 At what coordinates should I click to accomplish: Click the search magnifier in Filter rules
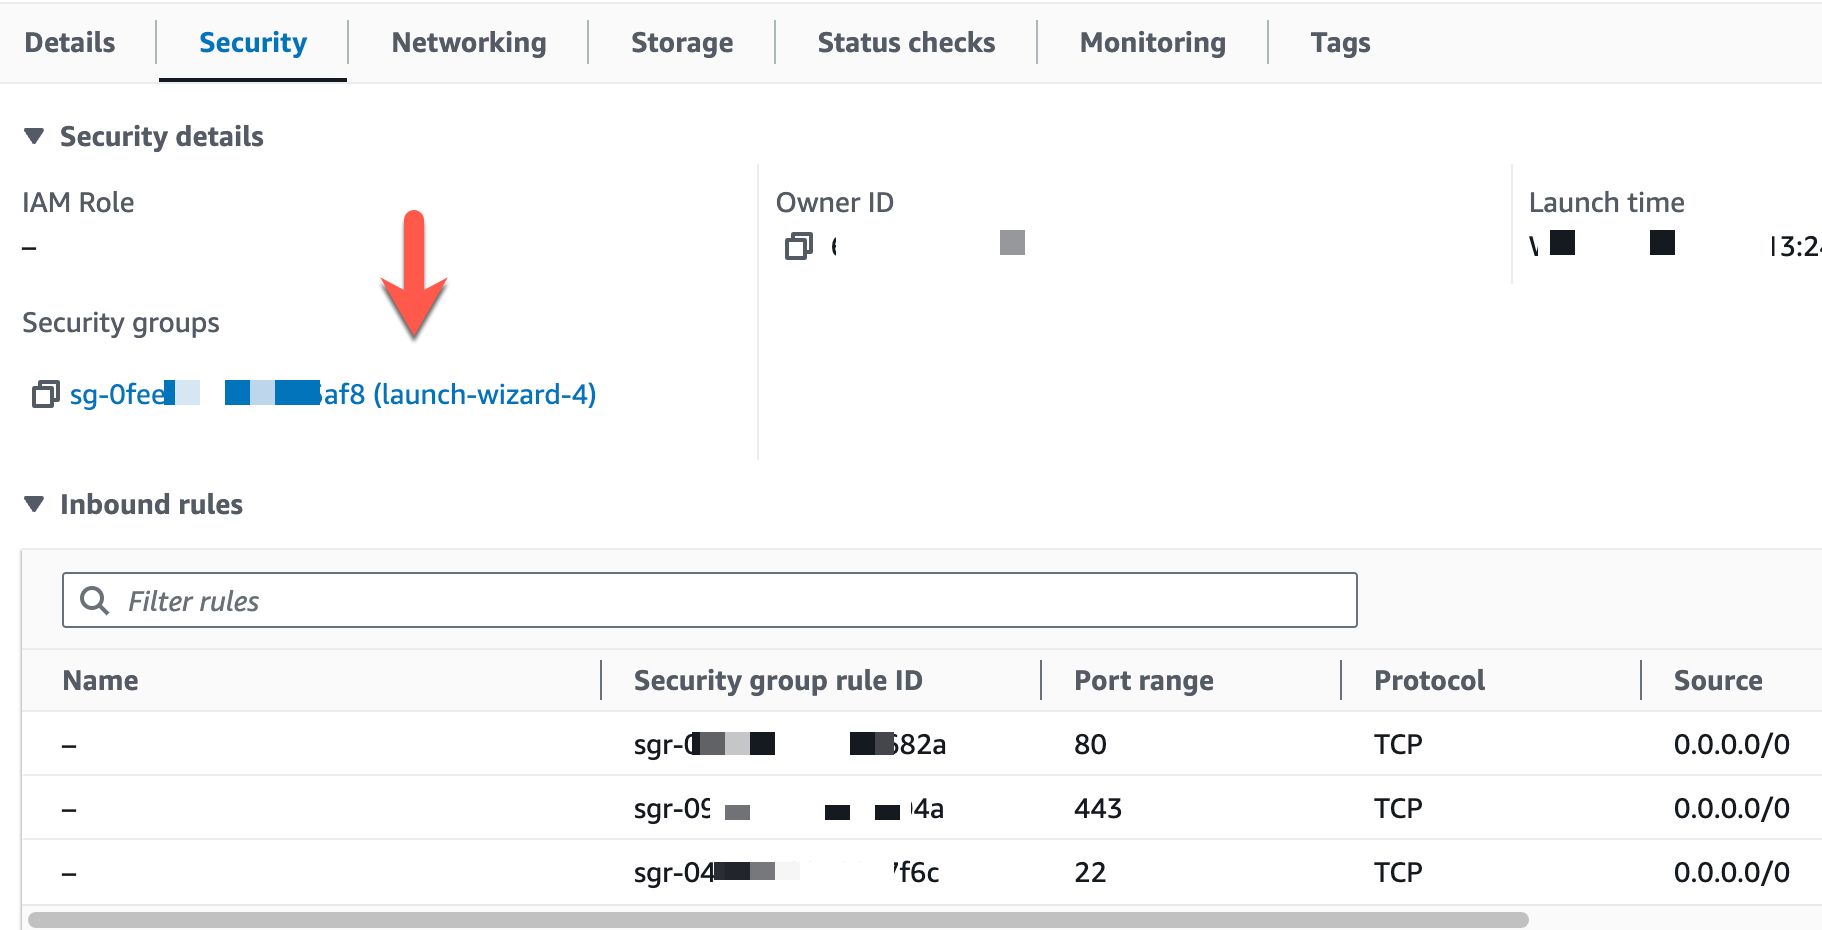tap(95, 601)
